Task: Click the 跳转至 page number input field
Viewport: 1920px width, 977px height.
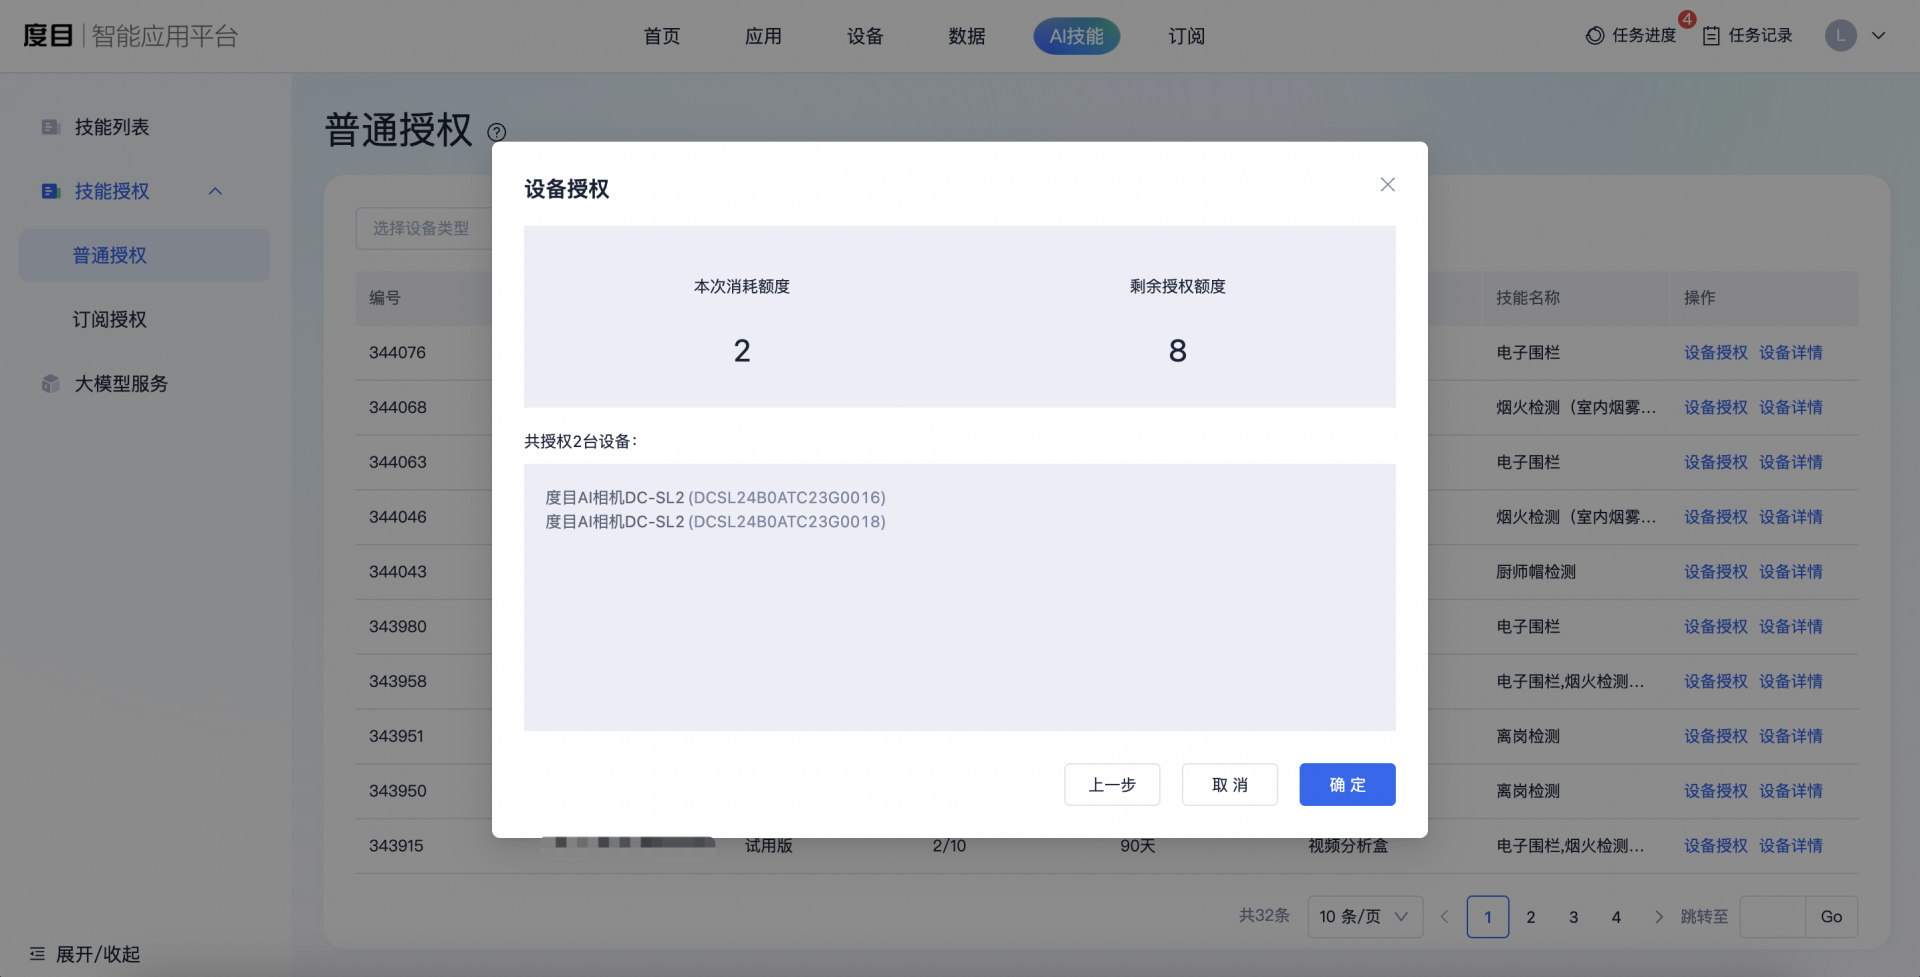Action: [1775, 916]
